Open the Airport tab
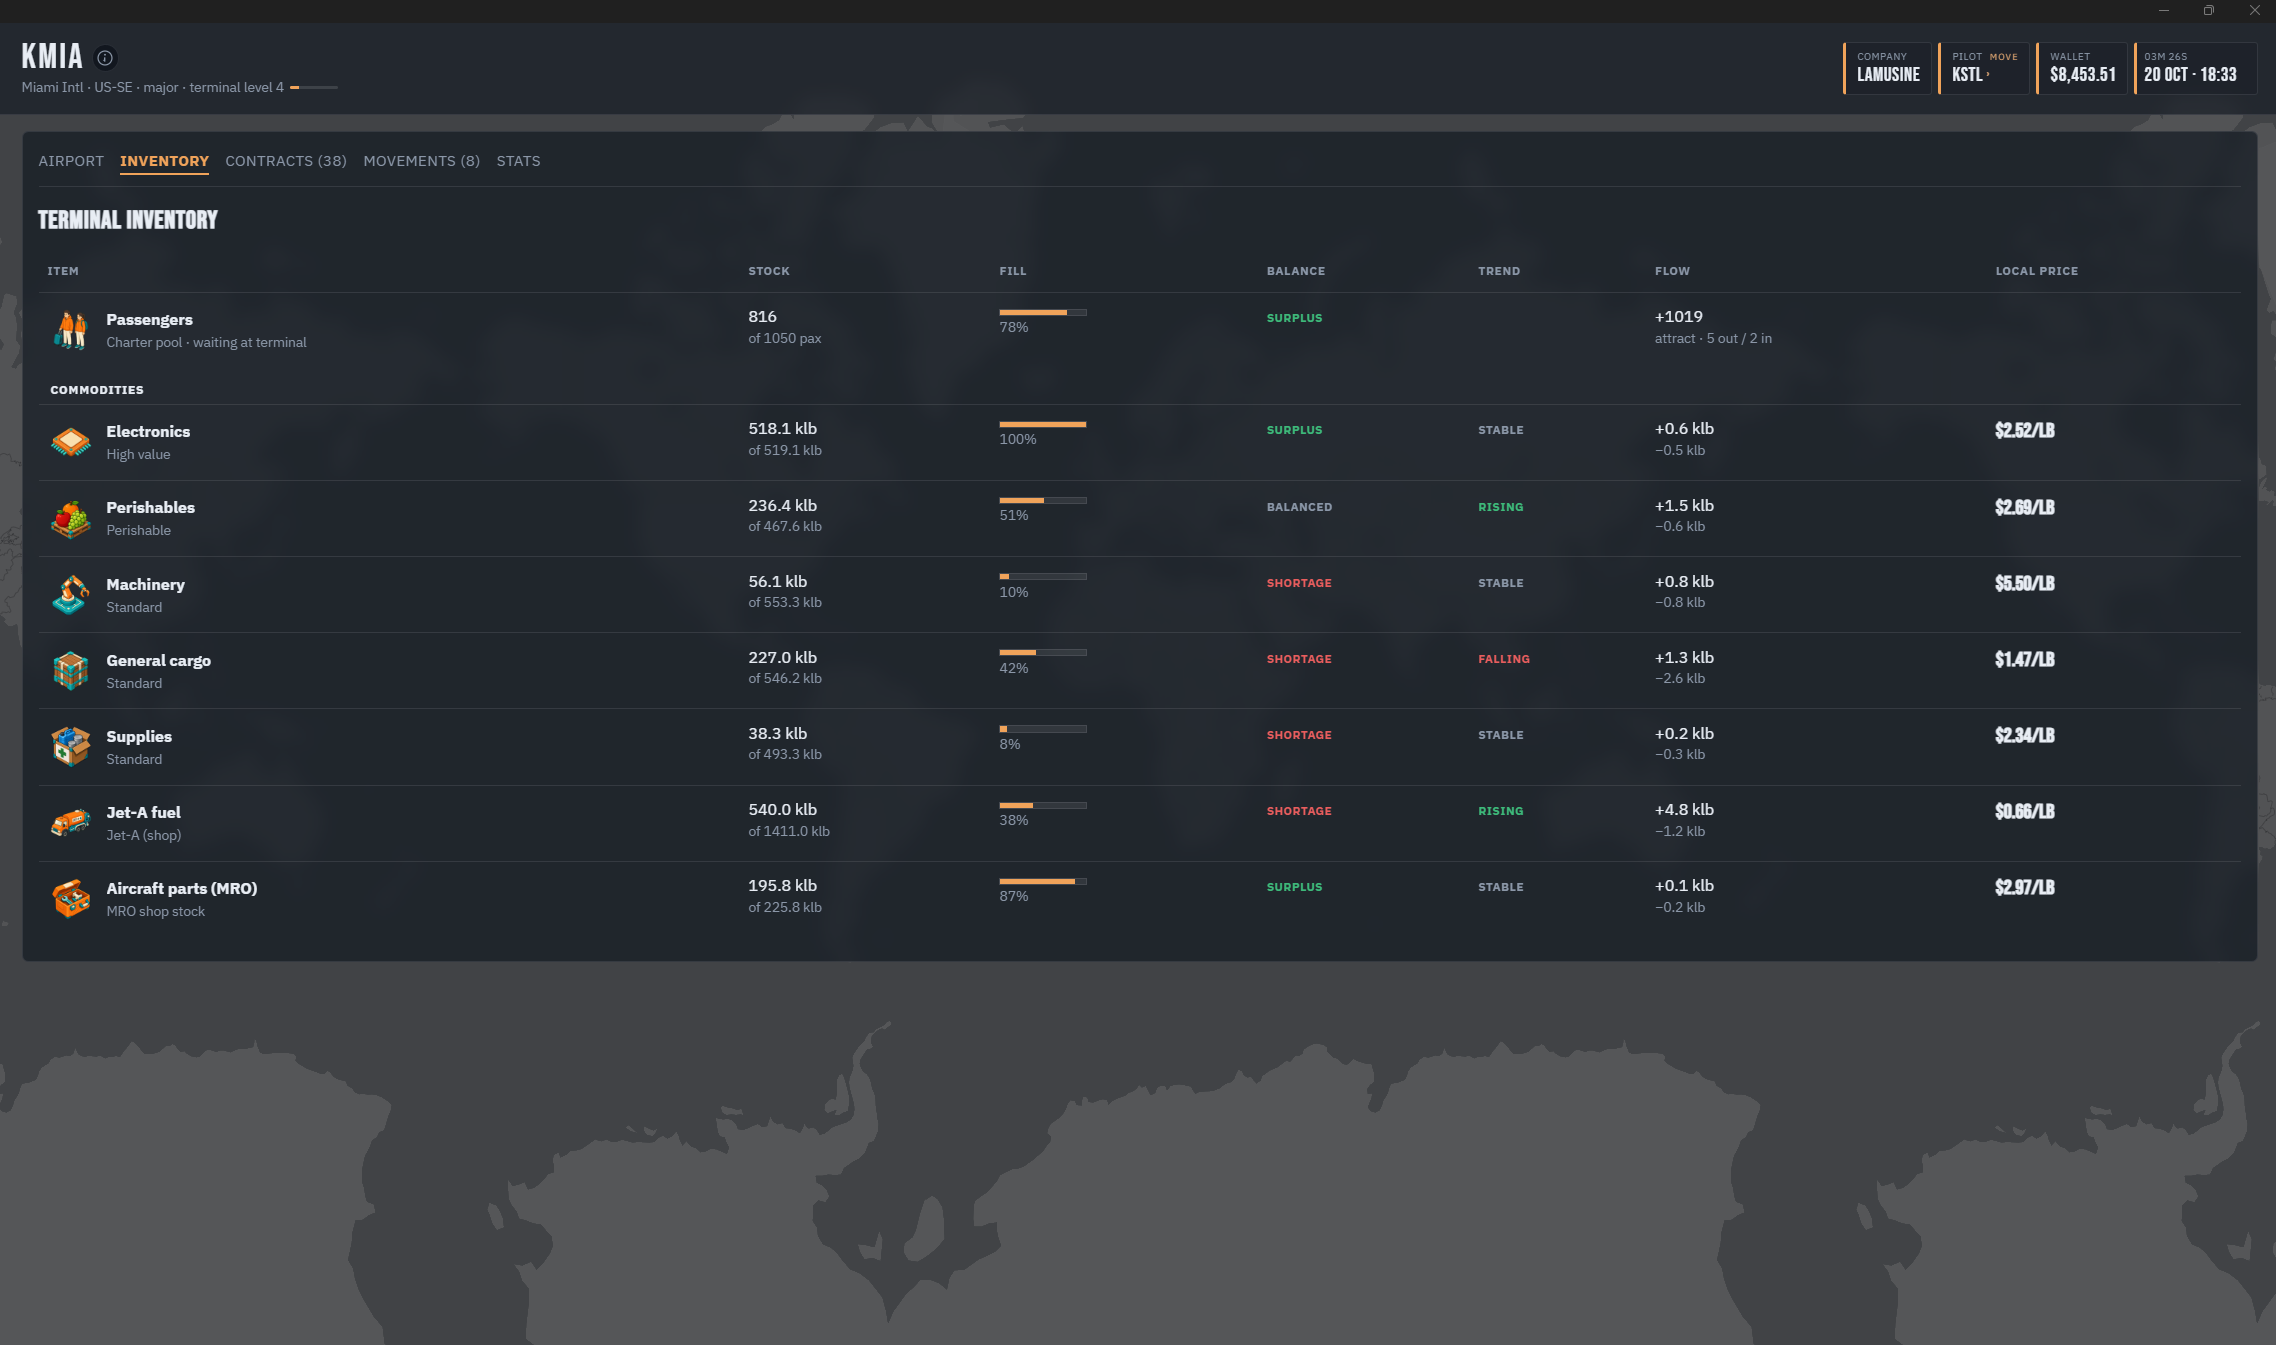The height and width of the screenshot is (1345, 2276). coord(71,161)
